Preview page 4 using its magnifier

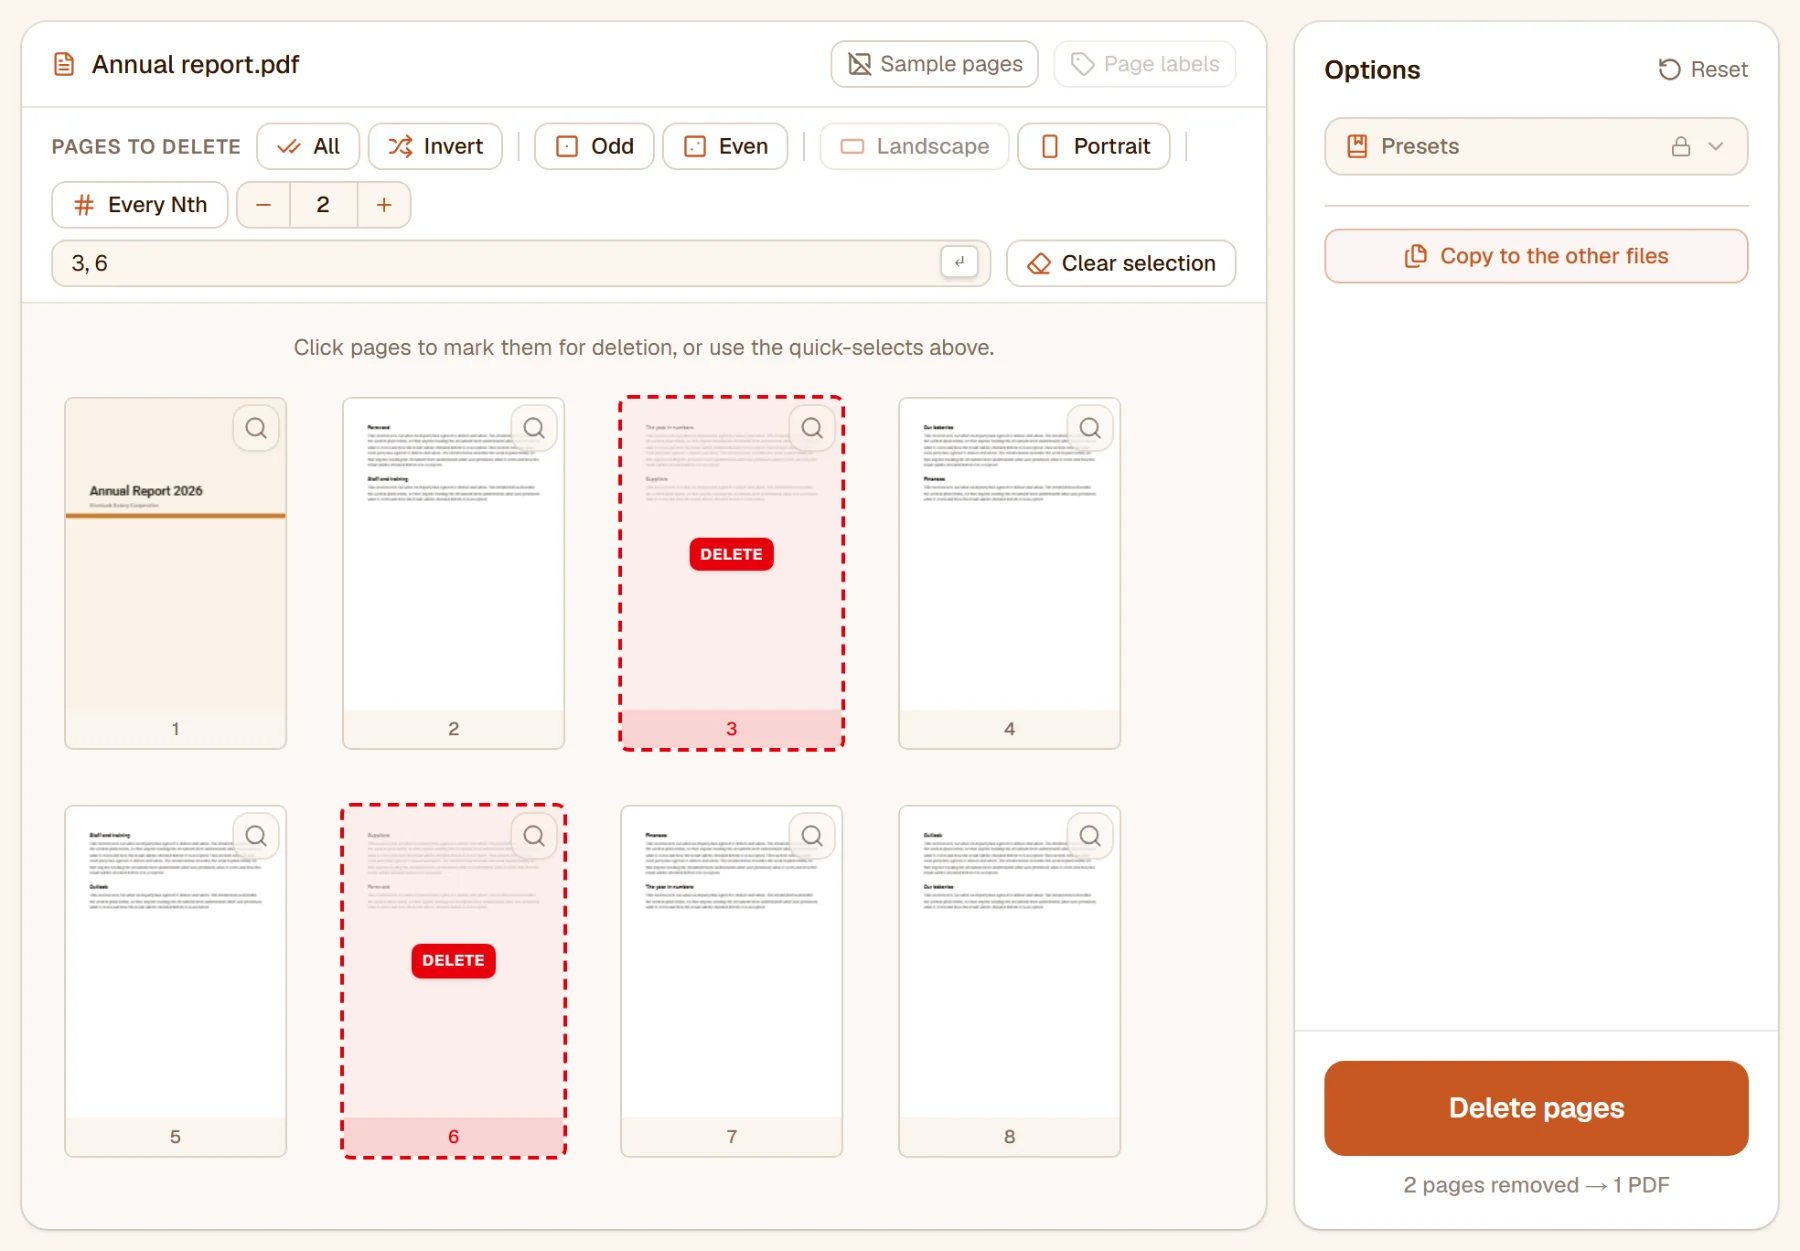click(x=1090, y=429)
